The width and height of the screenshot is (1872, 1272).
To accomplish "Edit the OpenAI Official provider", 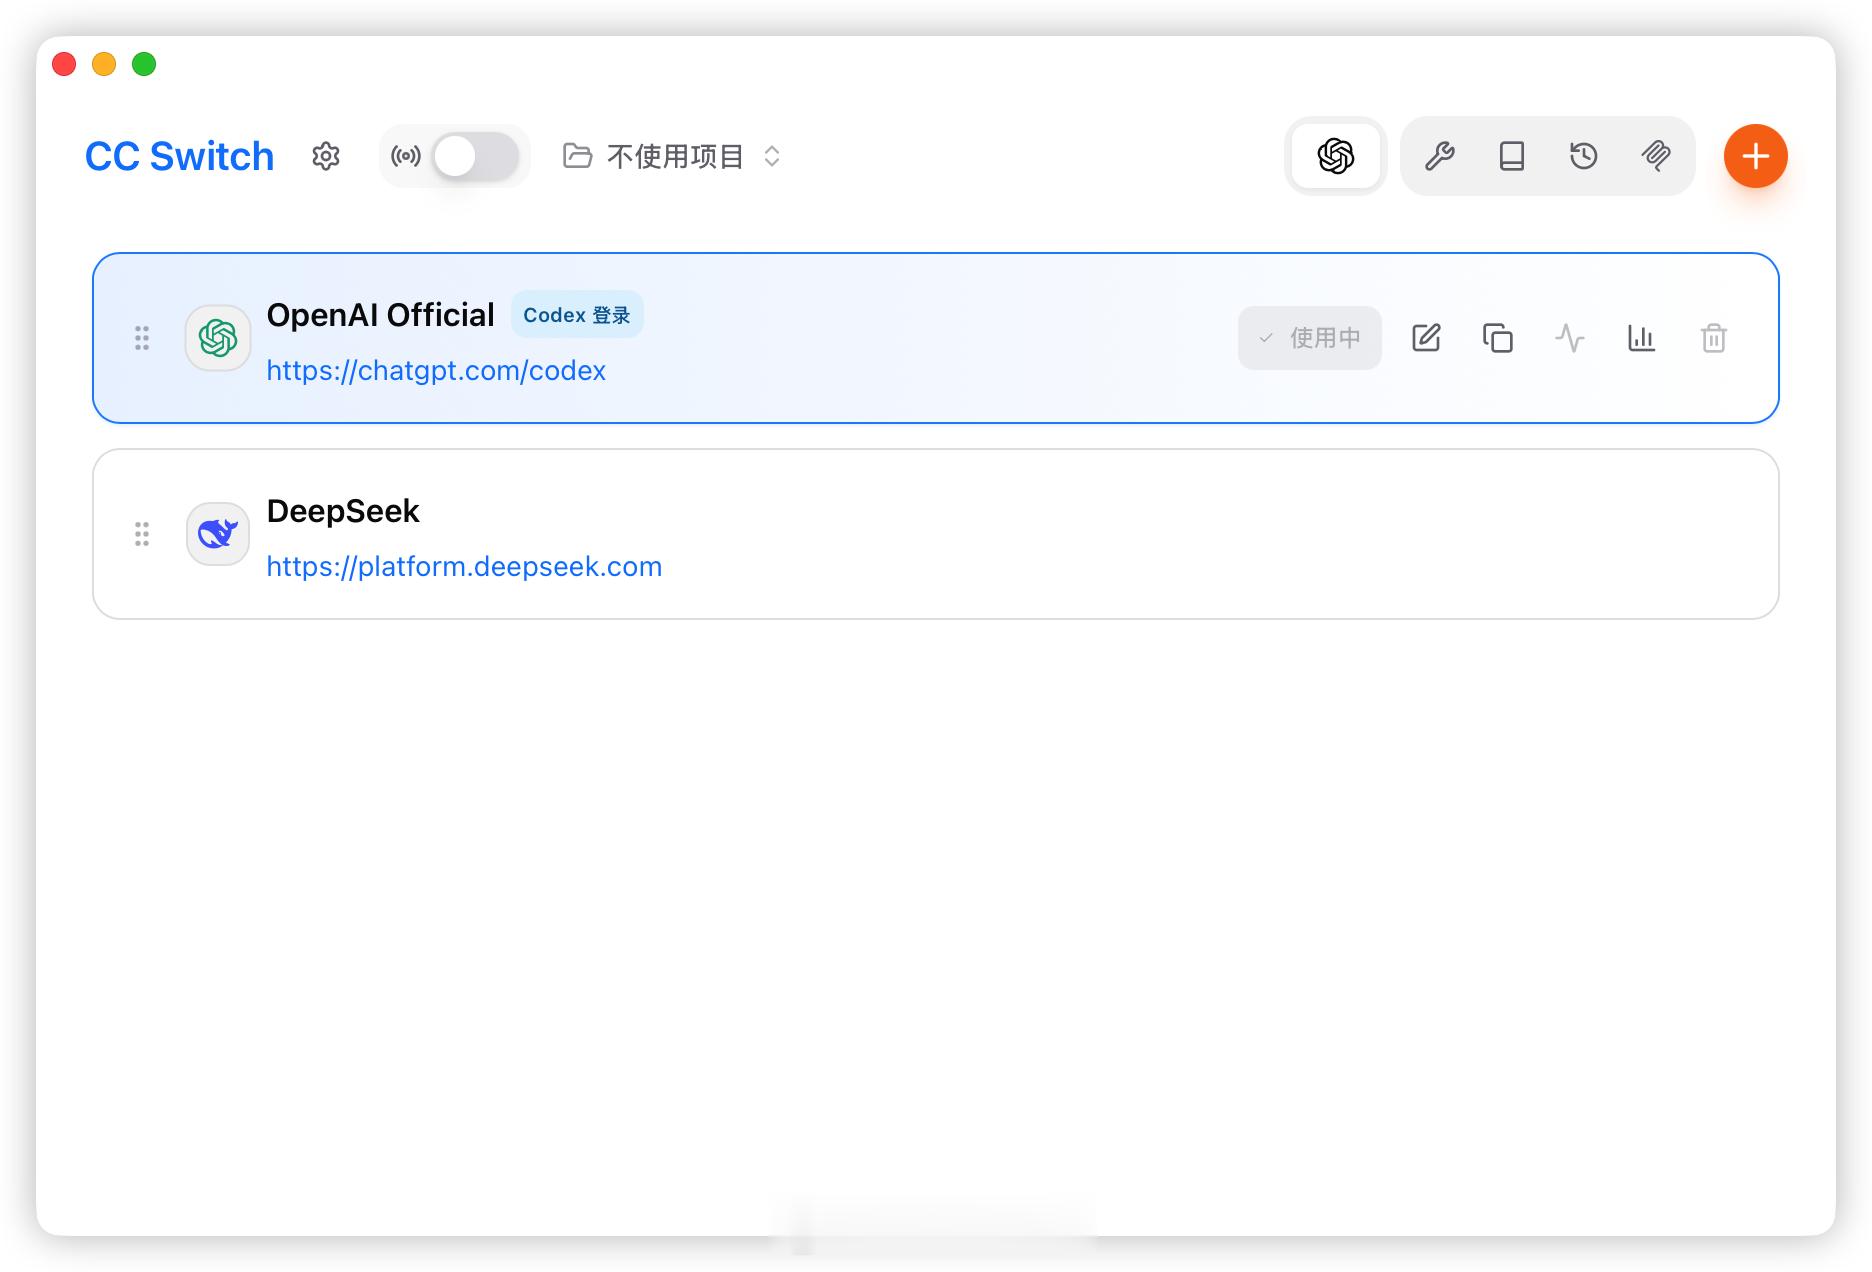I will (x=1426, y=338).
